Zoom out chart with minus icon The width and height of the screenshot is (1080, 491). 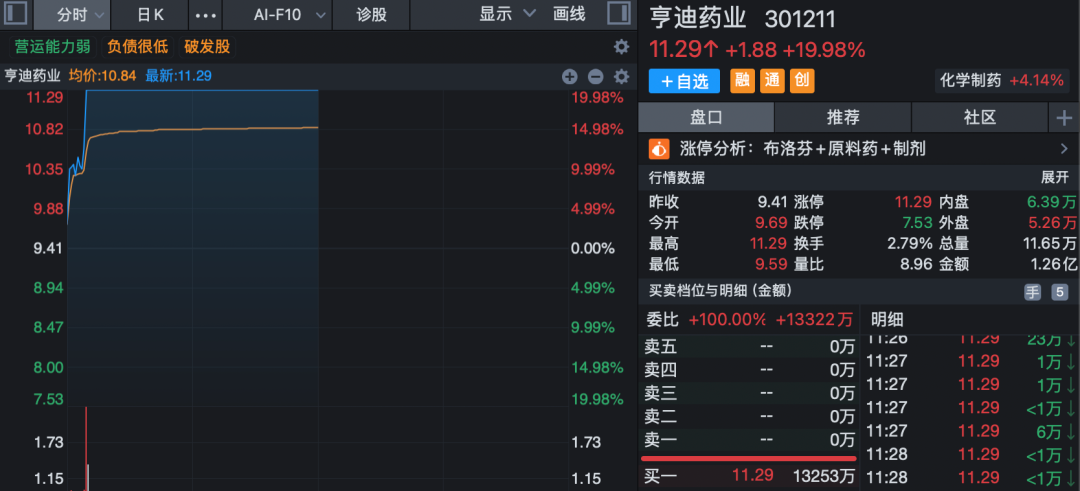(x=596, y=76)
